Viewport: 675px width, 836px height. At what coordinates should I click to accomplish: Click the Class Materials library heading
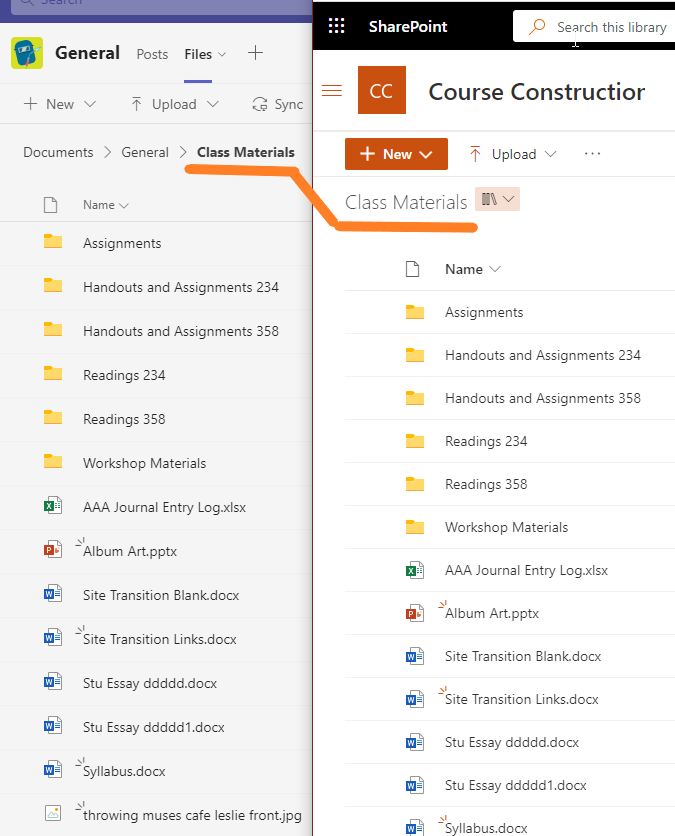coord(406,203)
